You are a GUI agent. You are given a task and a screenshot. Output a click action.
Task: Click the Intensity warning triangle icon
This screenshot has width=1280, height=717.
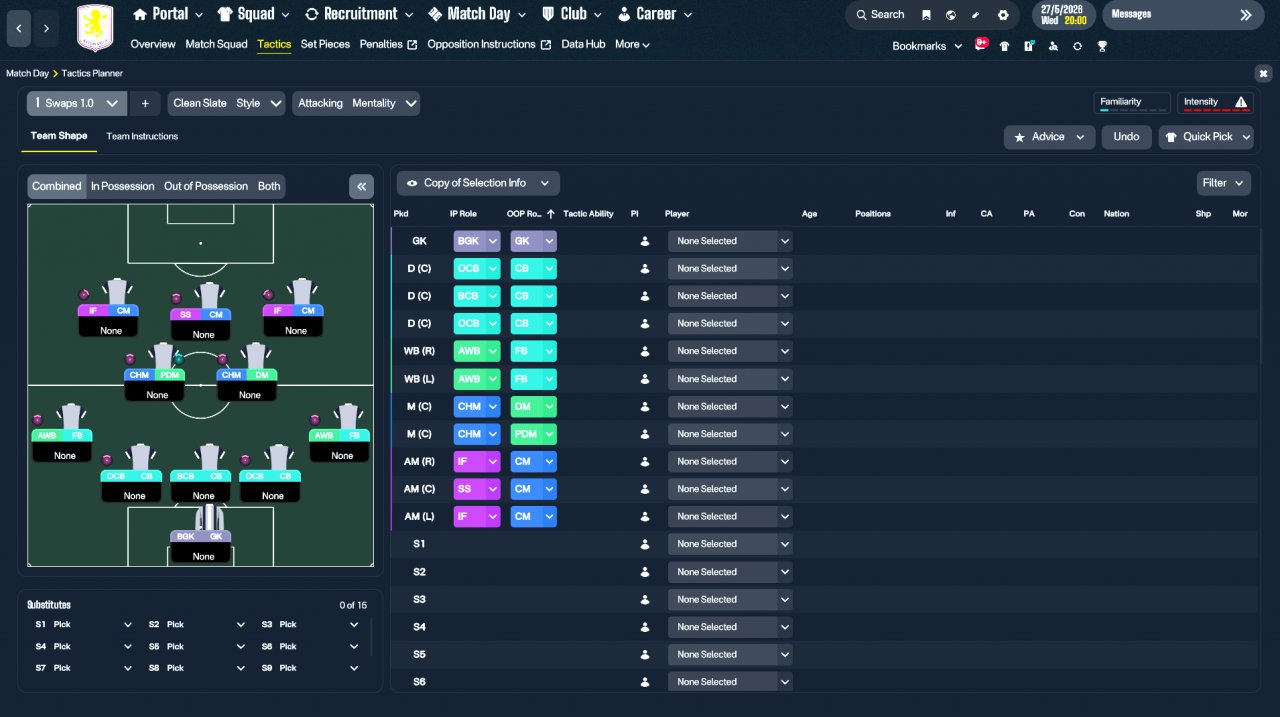(1241, 102)
